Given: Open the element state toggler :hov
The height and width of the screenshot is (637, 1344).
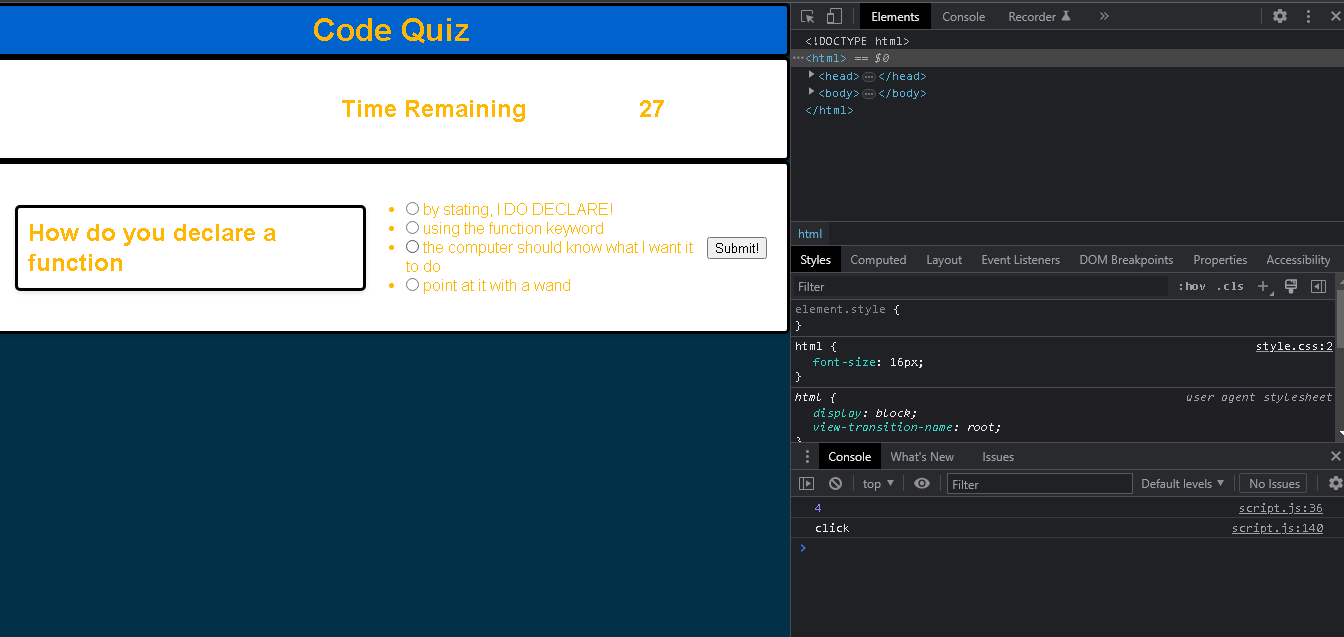Looking at the screenshot, I should tap(1191, 286).
